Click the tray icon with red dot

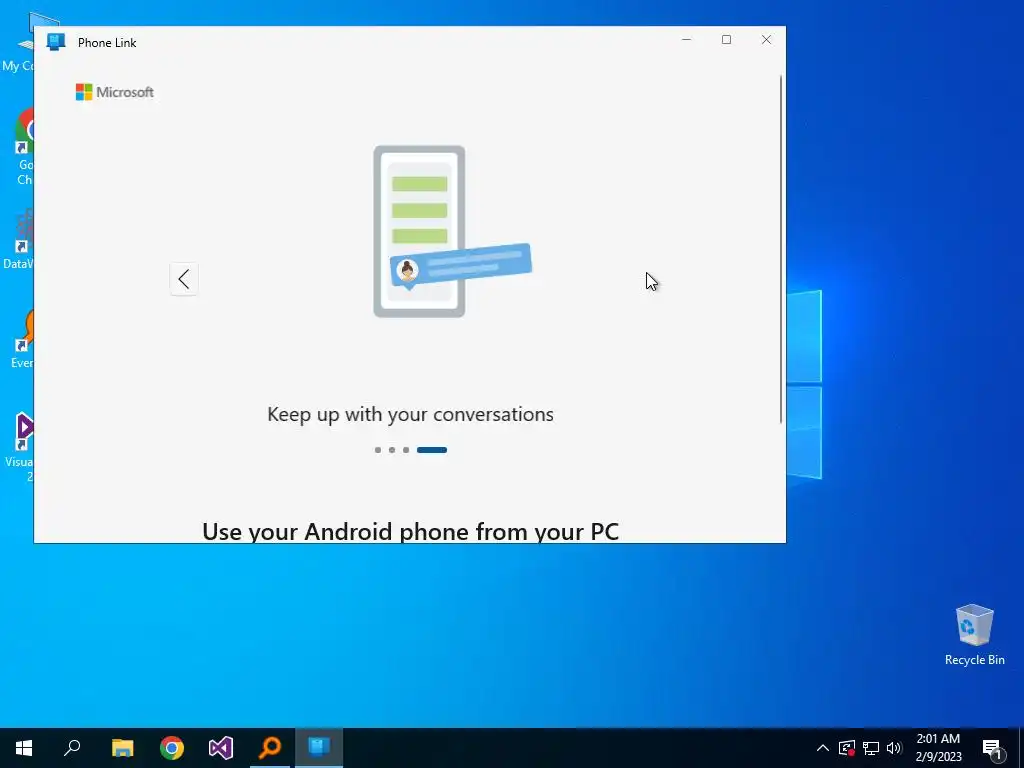(x=847, y=748)
